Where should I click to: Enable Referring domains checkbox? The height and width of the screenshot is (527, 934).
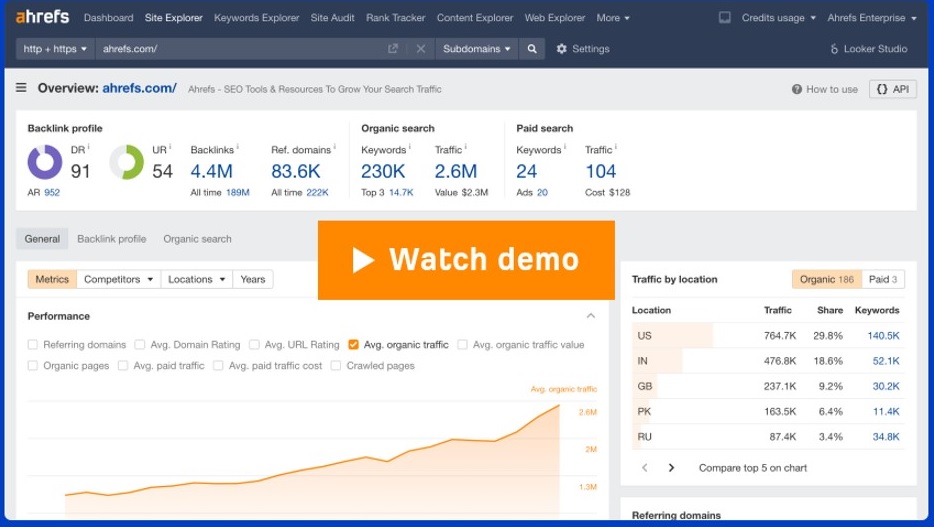click(x=33, y=345)
